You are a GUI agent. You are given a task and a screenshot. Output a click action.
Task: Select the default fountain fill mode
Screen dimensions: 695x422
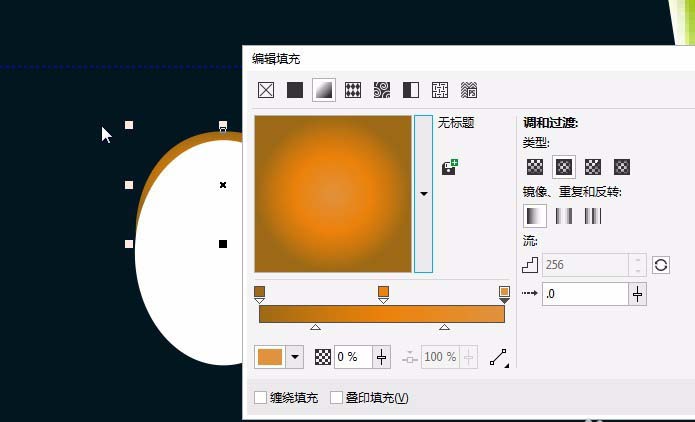(x=535, y=216)
